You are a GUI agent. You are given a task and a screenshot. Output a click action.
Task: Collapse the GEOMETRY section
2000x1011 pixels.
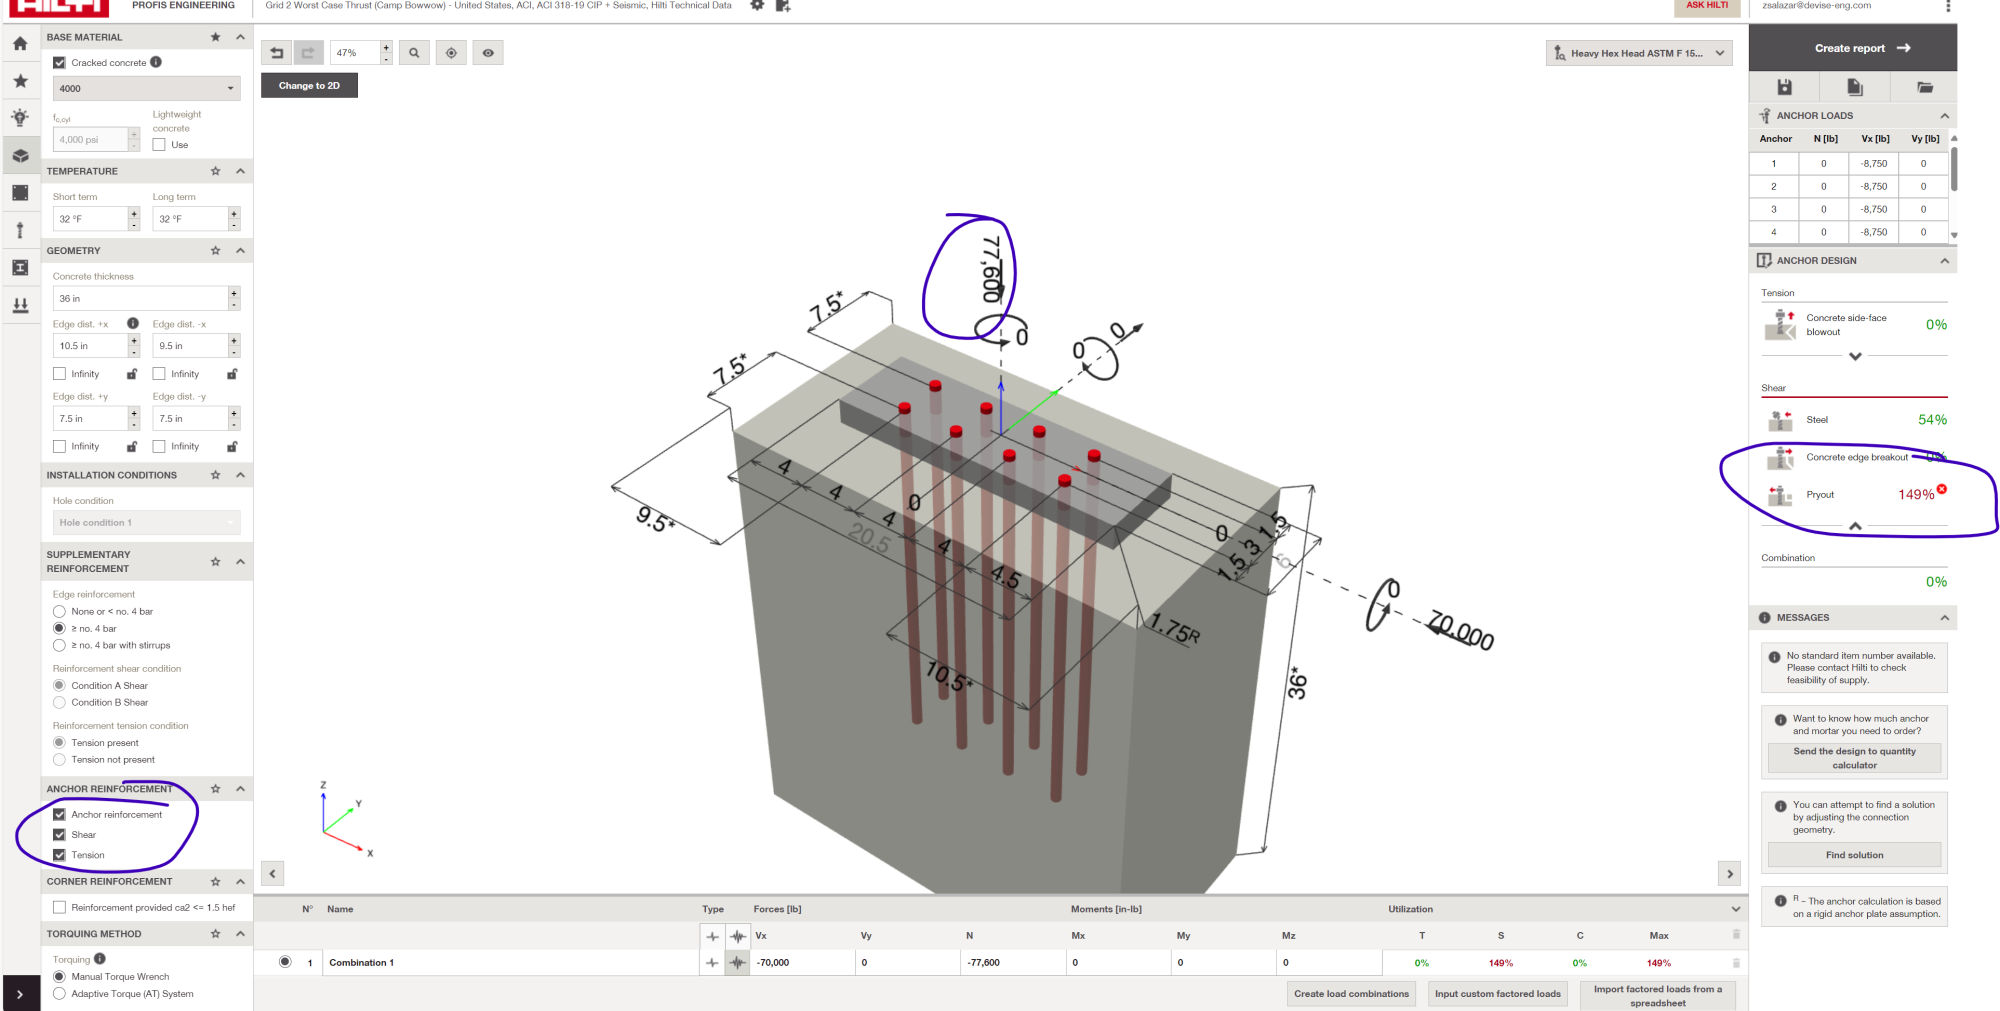238,250
